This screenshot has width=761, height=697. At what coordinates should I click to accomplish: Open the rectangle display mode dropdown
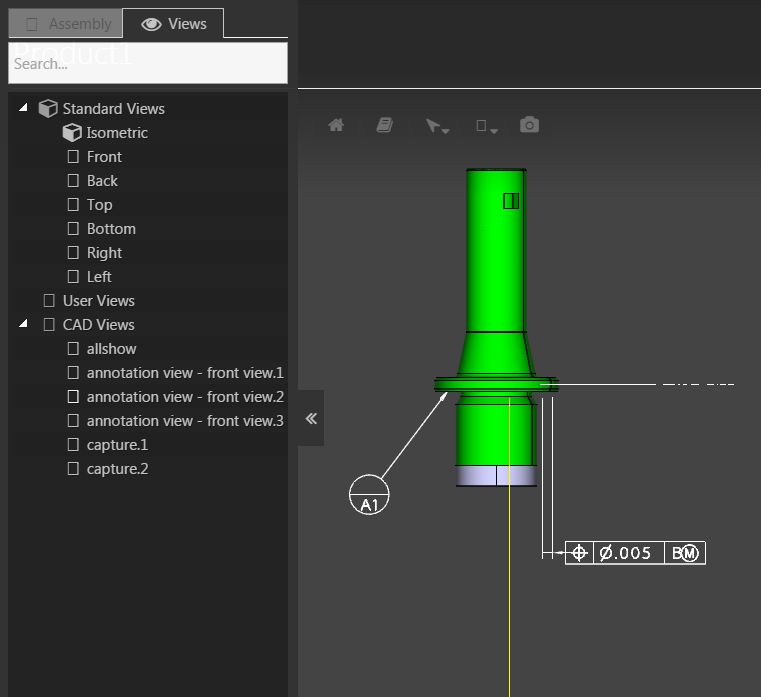486,126
